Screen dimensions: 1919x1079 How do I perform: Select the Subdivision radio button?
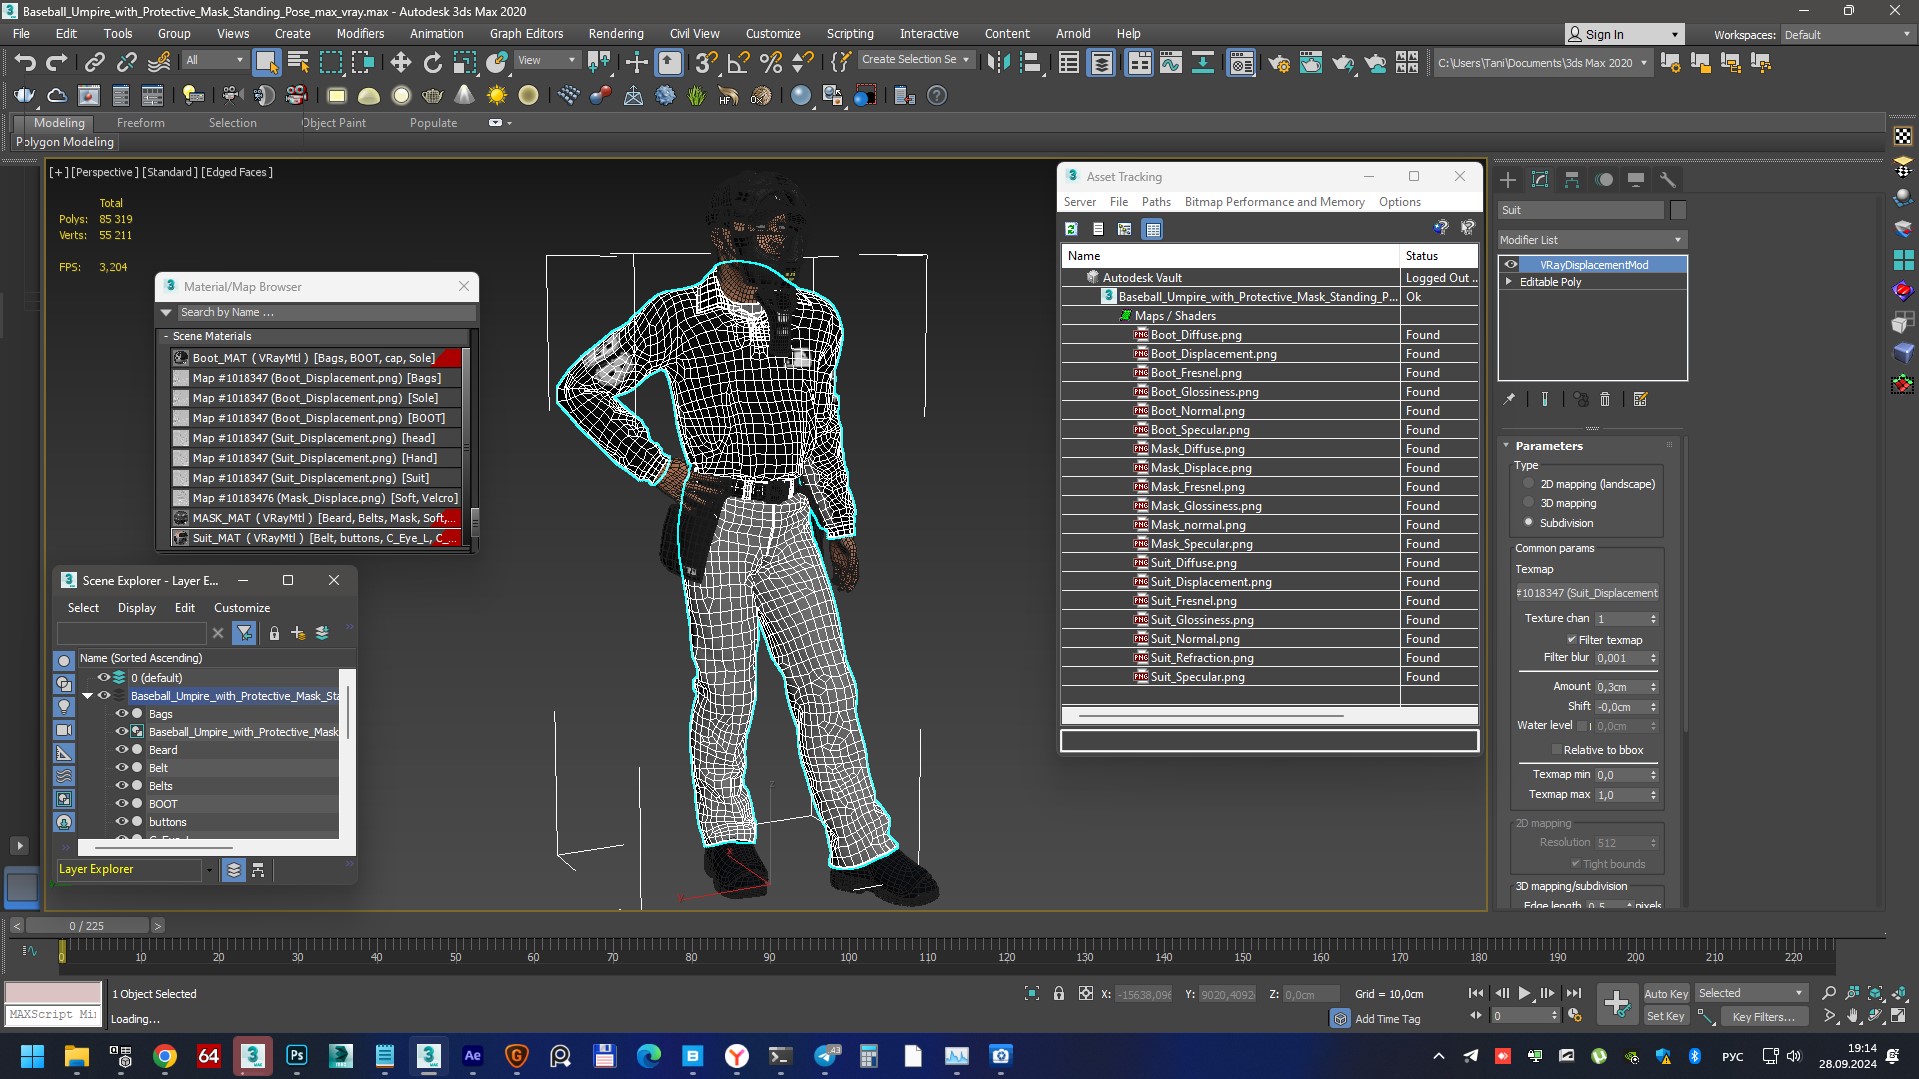(1528, 523)
